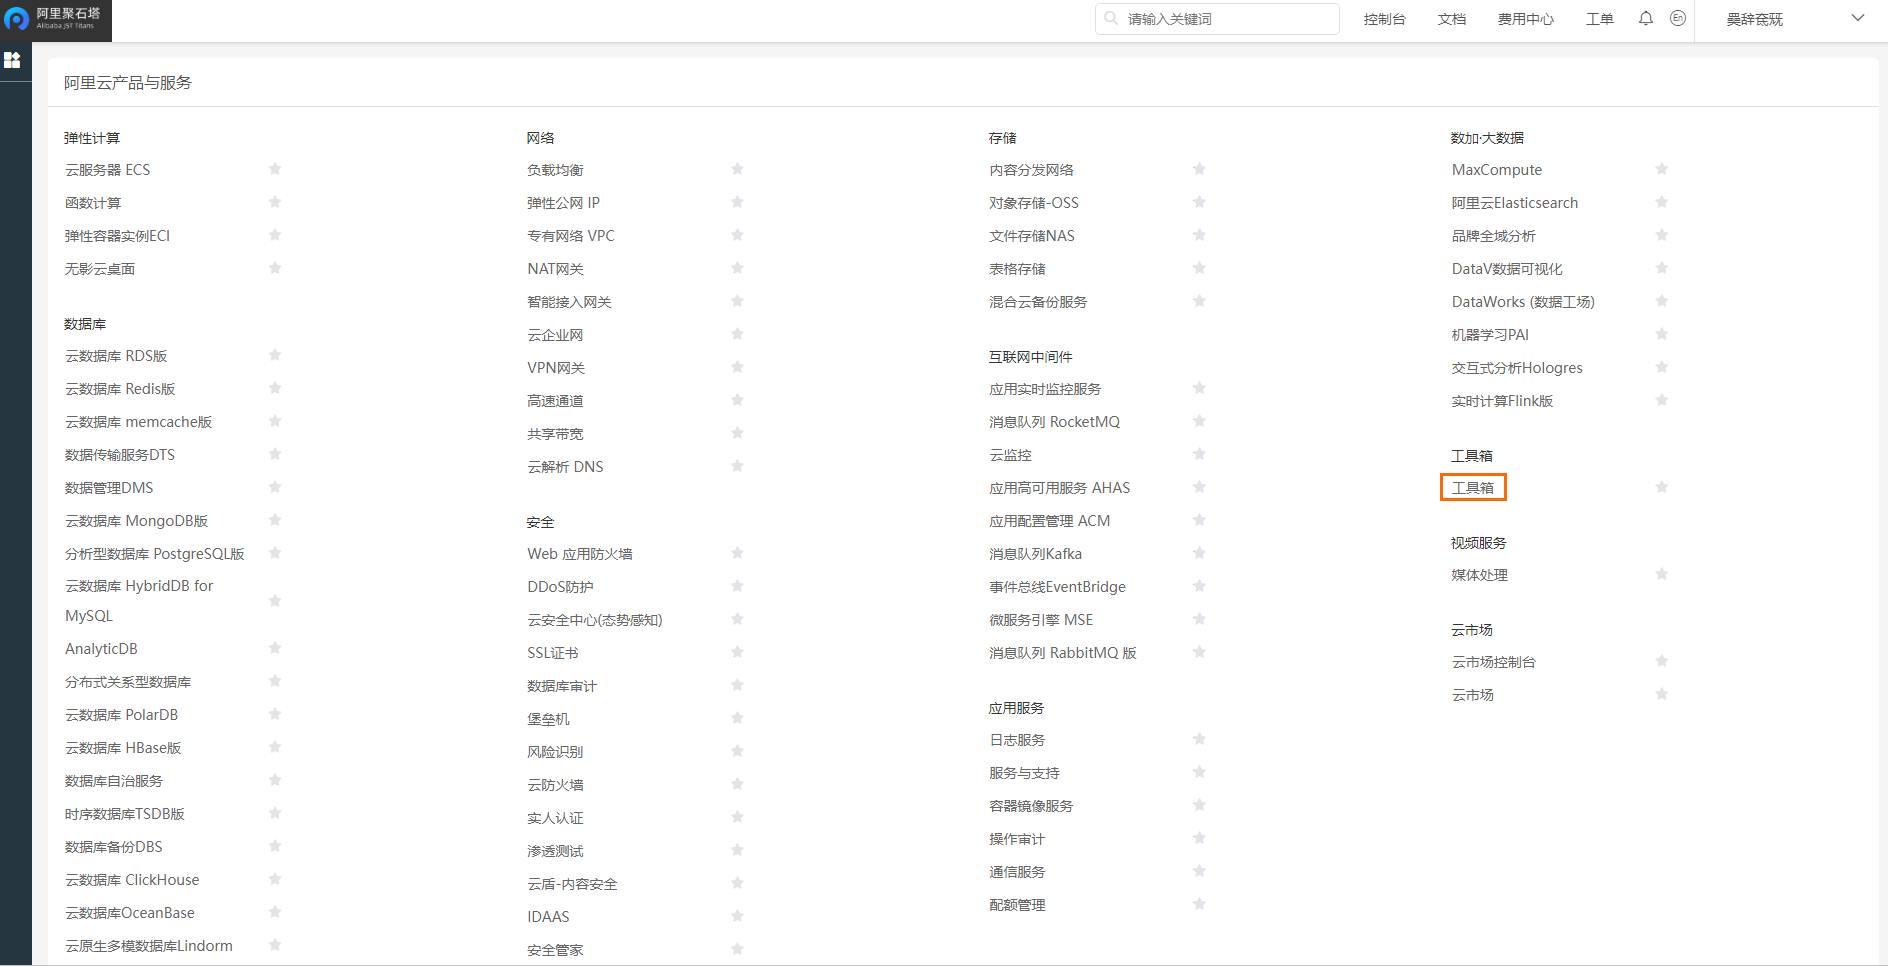Star the 容器镜像服务 row
Screen dimensions: 1888x966
1199,805
